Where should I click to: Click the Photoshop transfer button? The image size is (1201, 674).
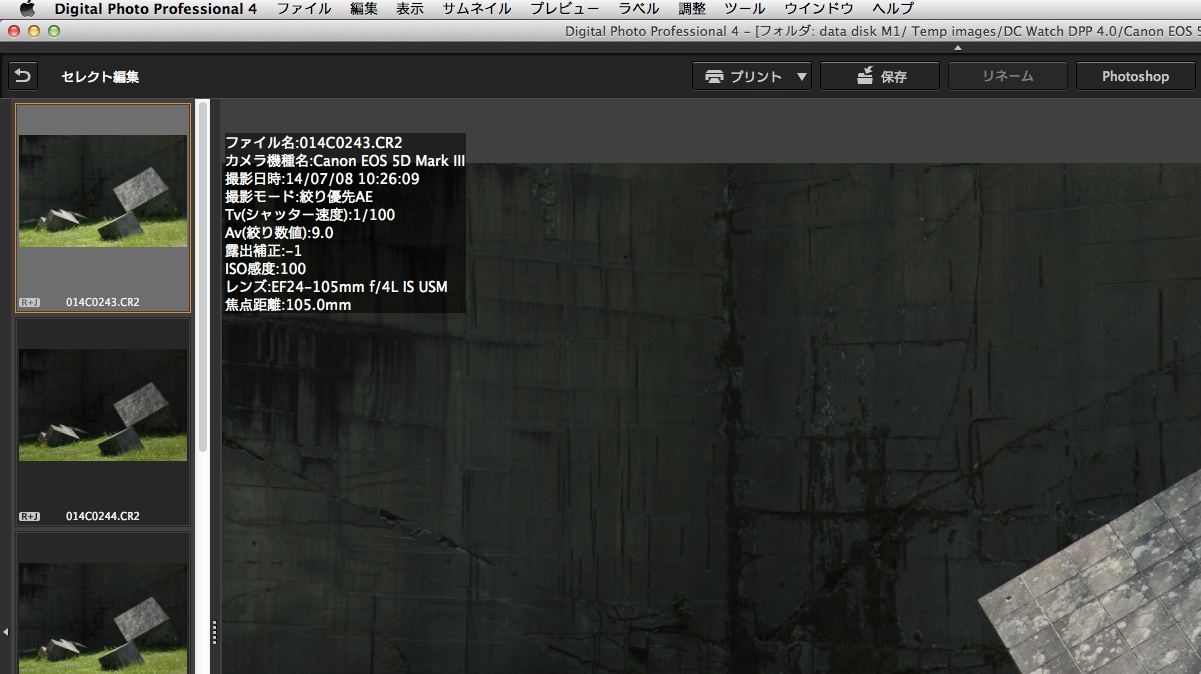click(x=1136, y=76)
